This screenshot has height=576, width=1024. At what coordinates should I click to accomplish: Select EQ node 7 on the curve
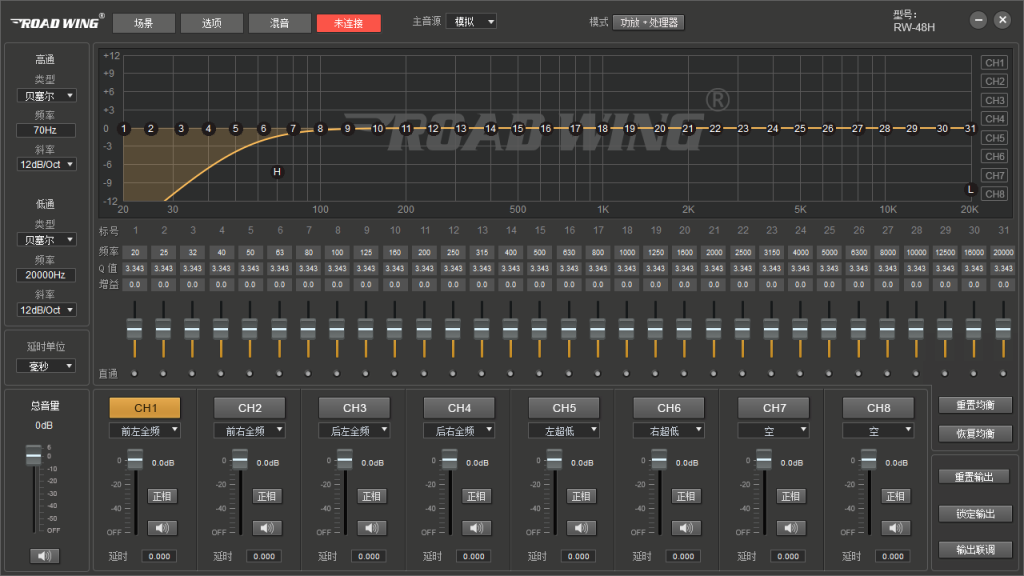tap(293, 129)
